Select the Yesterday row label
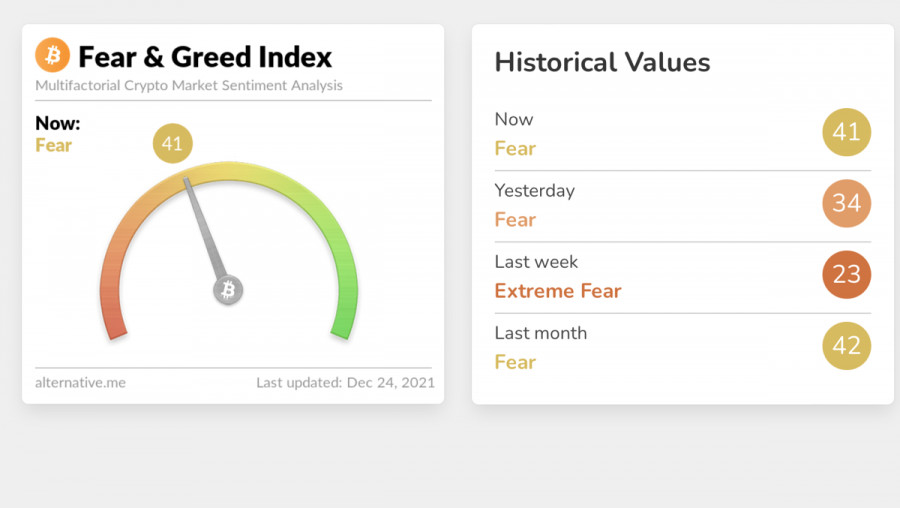This screenshot has height=508, width=900. [x=534, y=191]
